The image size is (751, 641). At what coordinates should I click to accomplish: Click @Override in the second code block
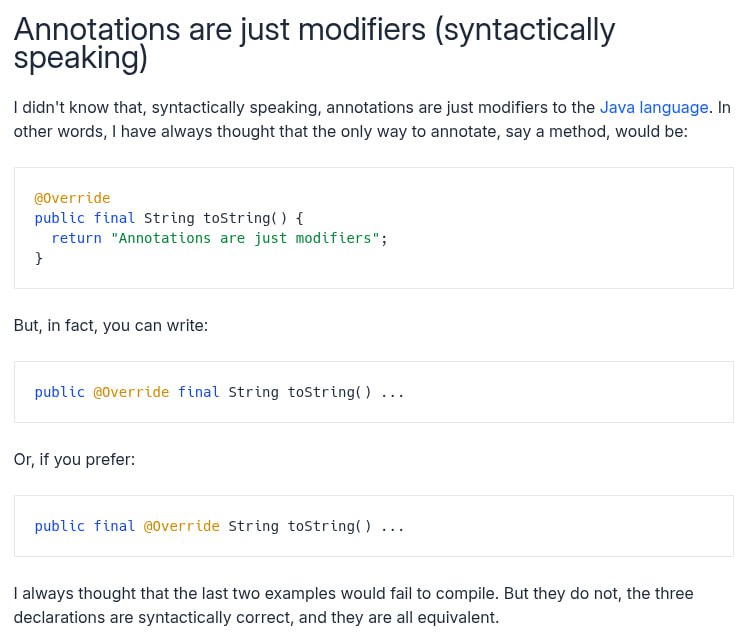[131, 392]
